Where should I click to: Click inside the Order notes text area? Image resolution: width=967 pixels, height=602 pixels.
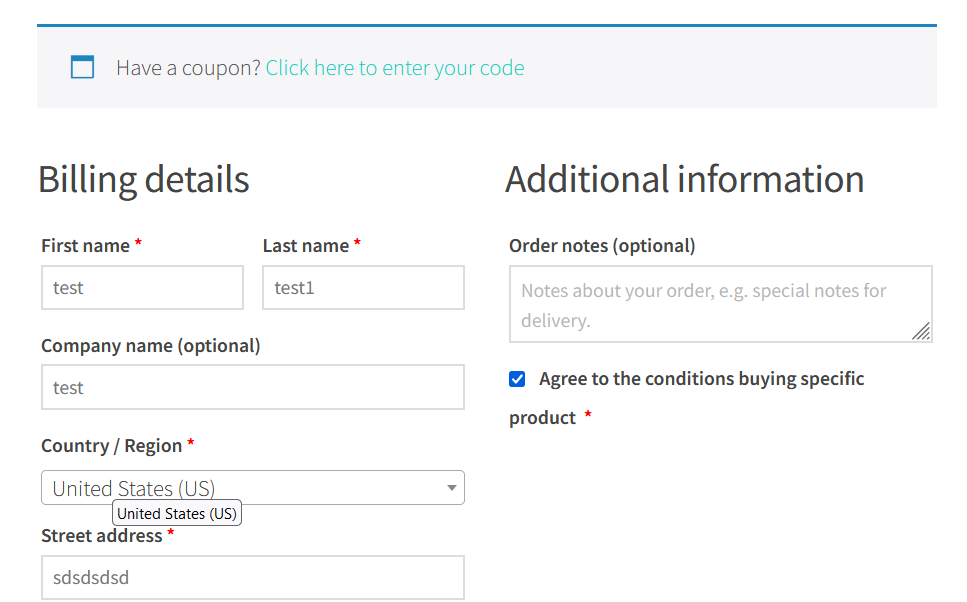(x=720, y=300)
